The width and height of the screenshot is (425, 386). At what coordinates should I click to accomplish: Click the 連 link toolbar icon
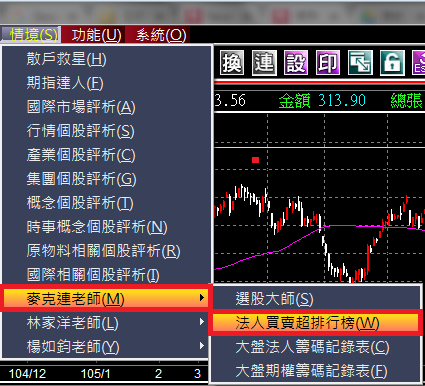[264, 63]
